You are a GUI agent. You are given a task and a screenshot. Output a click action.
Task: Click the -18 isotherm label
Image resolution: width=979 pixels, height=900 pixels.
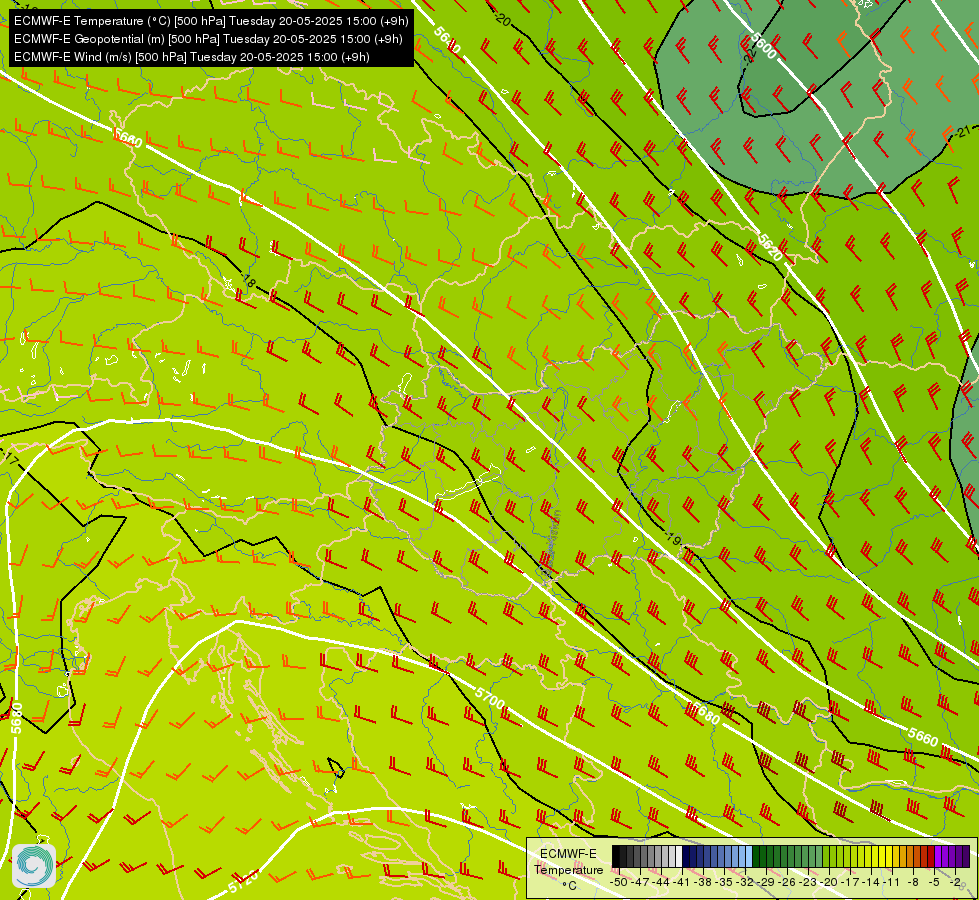247,281
